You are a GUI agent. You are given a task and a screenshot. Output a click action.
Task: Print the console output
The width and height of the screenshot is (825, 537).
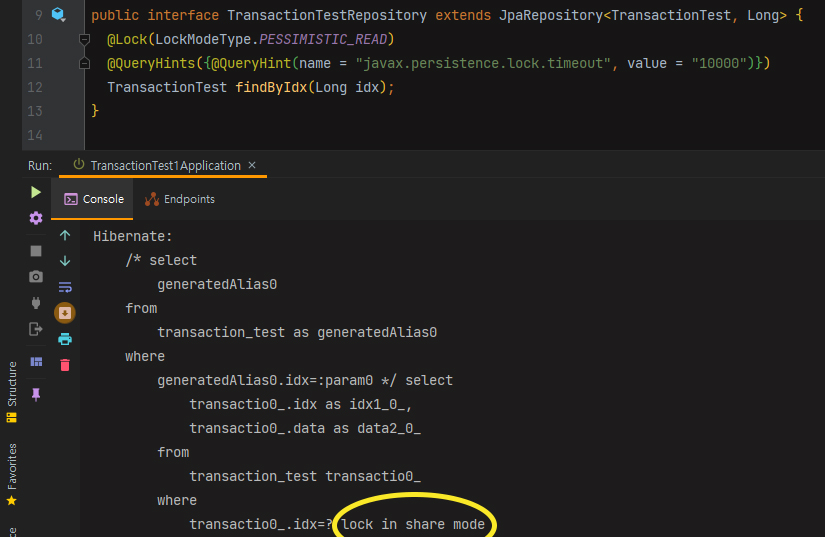[x=65, y=339]
